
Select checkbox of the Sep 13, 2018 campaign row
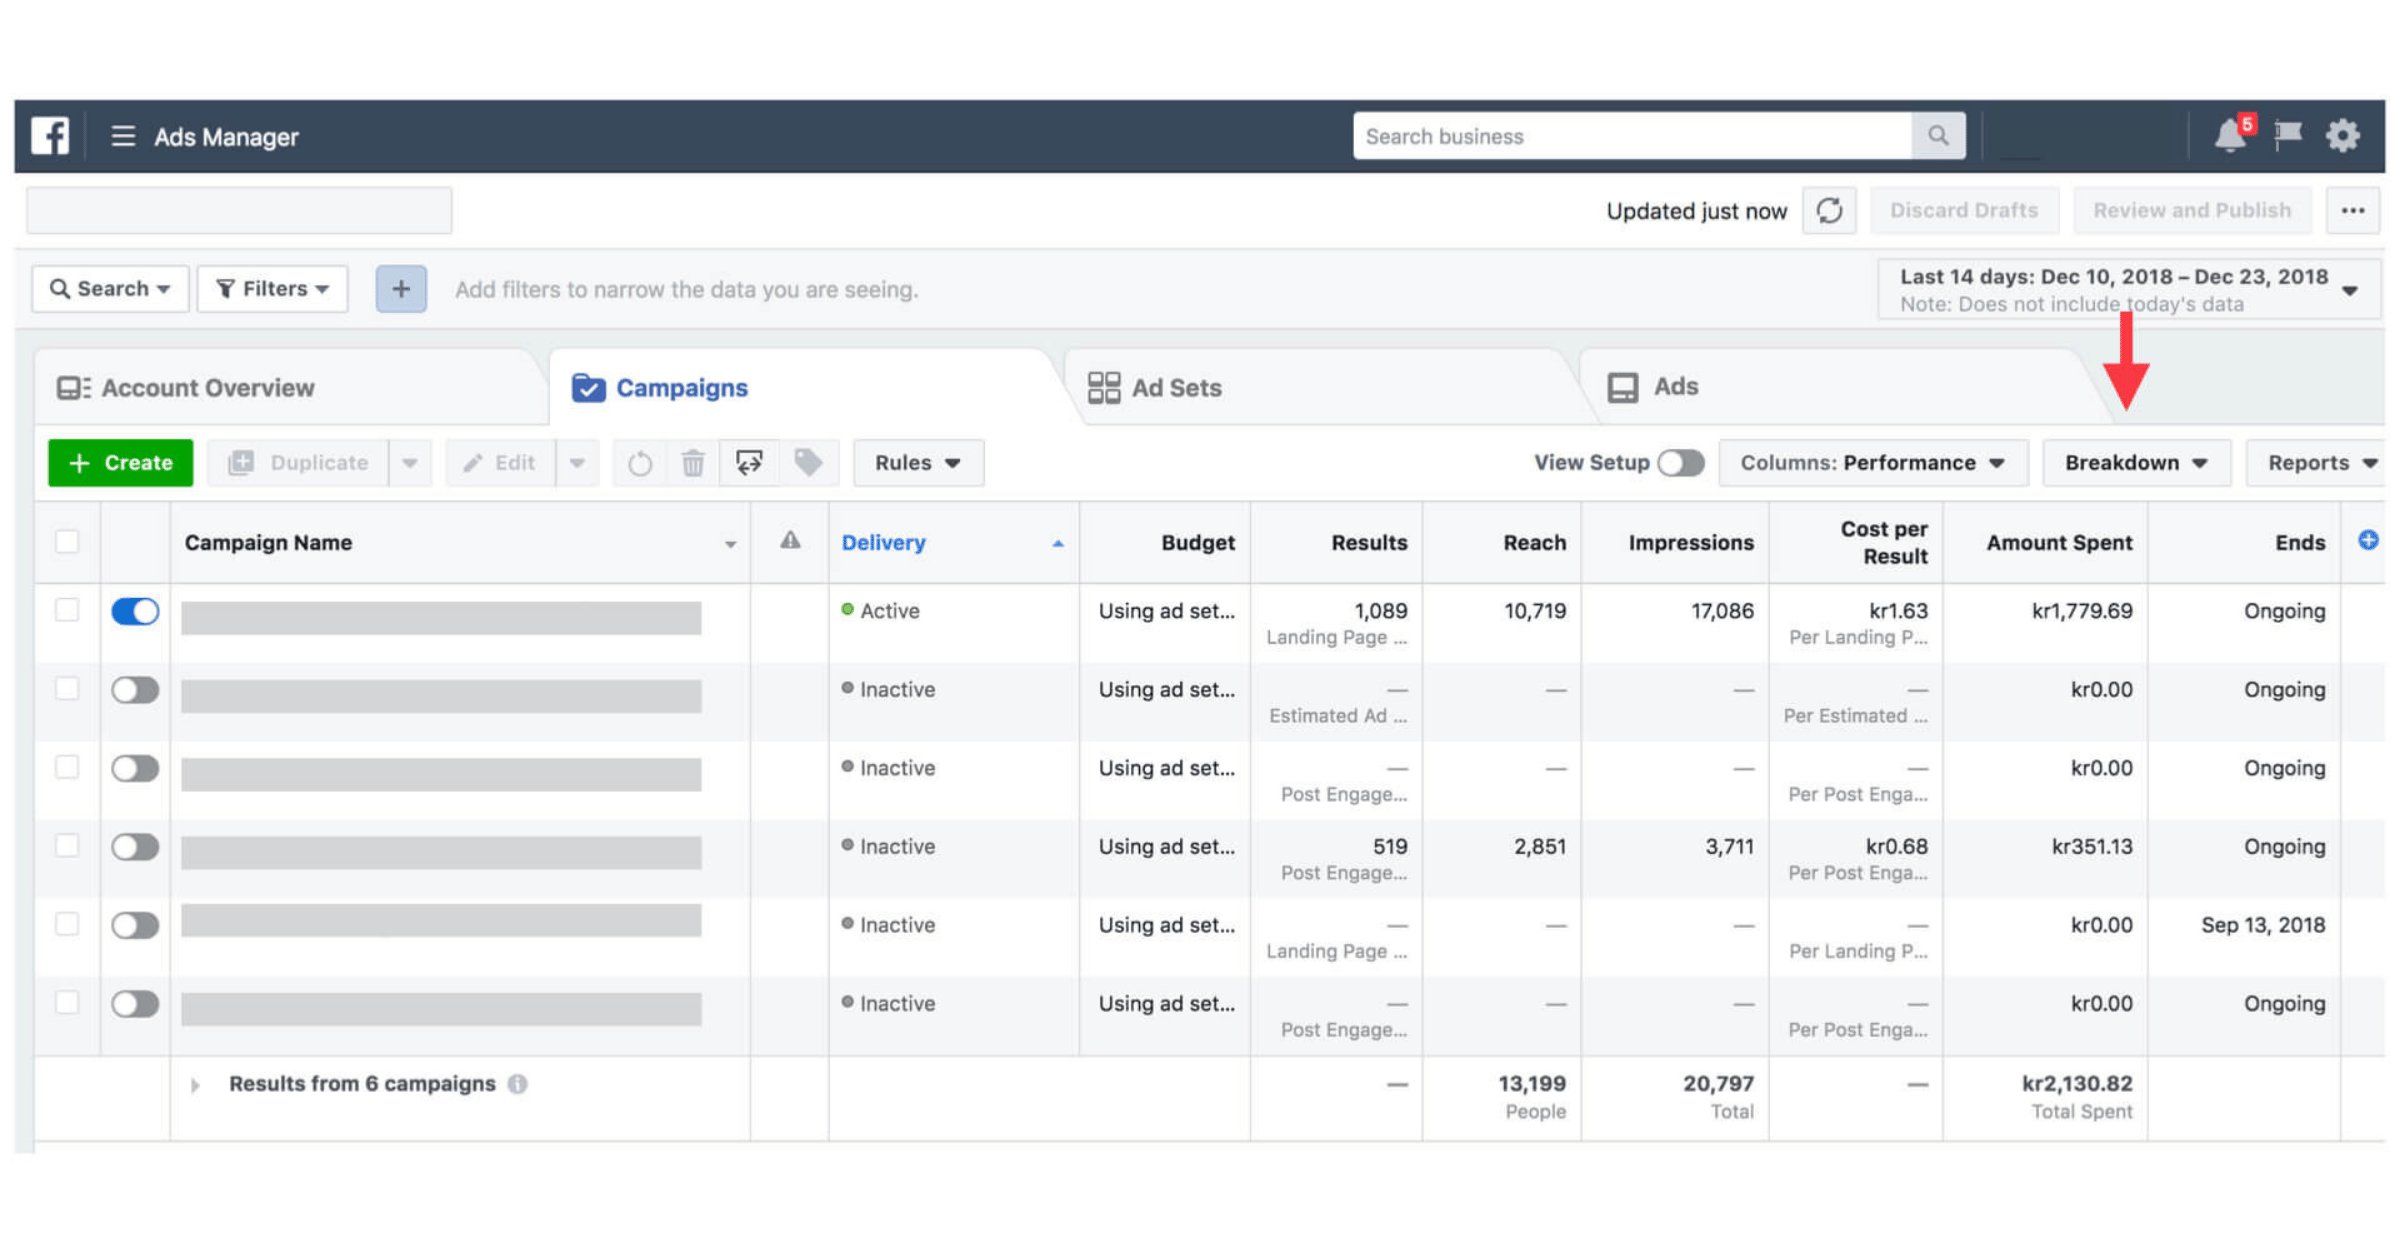pos(67,924)
